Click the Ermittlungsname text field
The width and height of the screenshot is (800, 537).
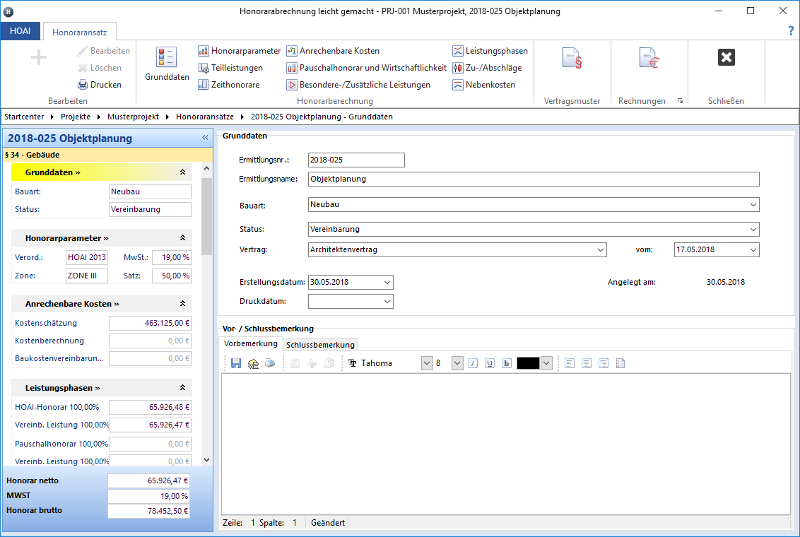click(533, 180)
